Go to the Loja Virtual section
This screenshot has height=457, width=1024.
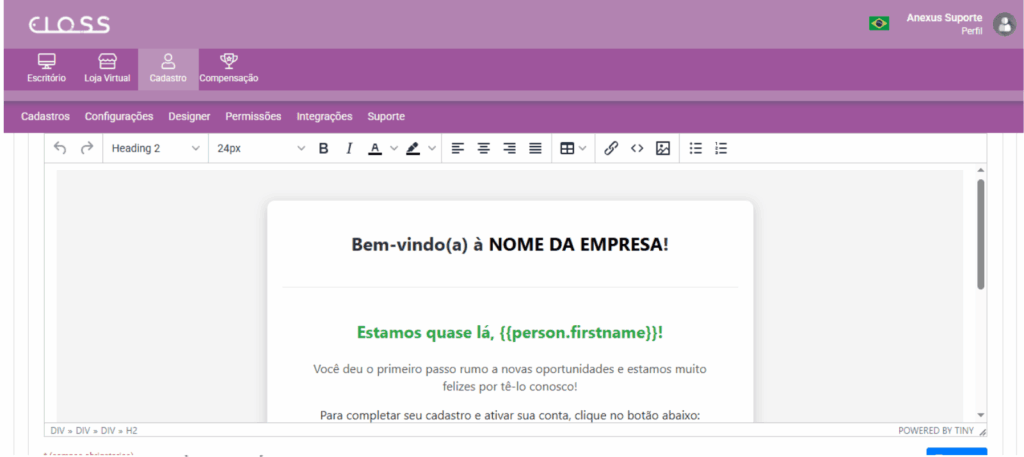click(107, 67)
